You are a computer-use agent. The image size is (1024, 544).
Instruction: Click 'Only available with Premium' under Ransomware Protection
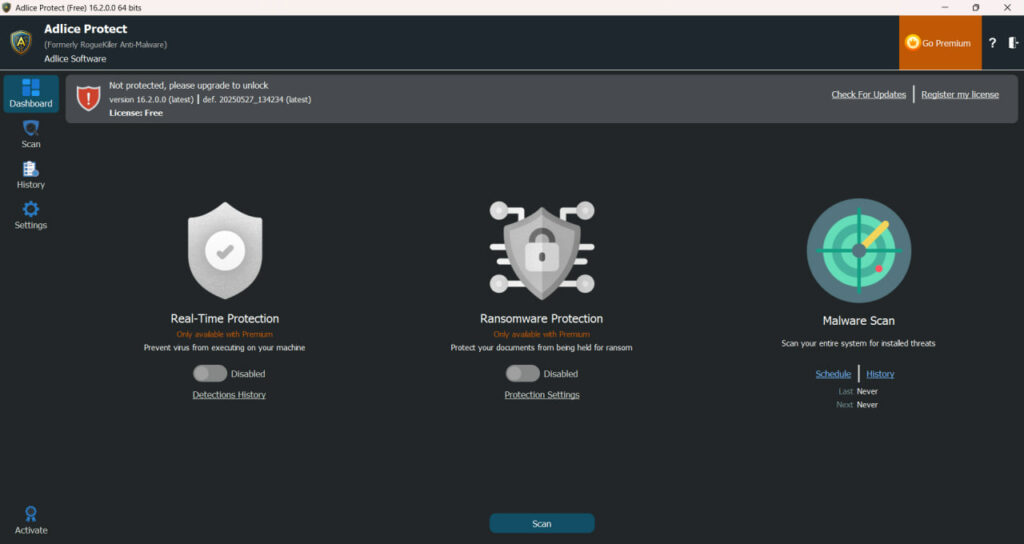coord(541,334)
